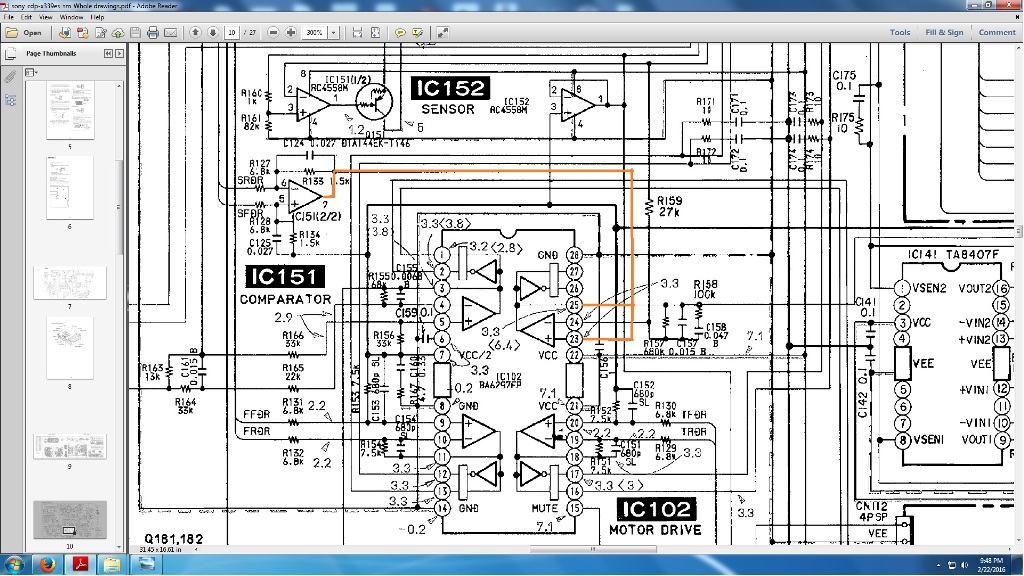Go to previous page with up arrow
The image size is (1024, 576).
(x=195, y=33)
